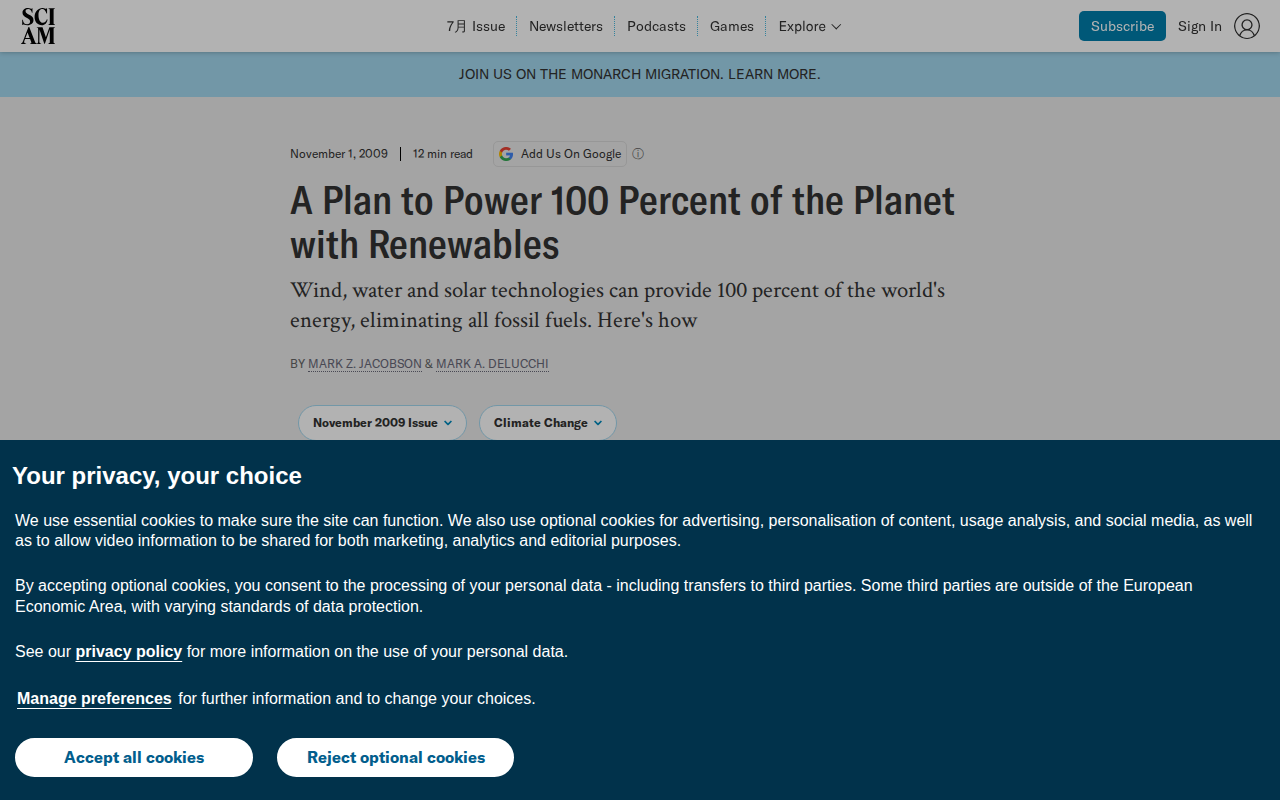
Task: Click the Monarch Migration banner
Action: [x=640, y=74]
